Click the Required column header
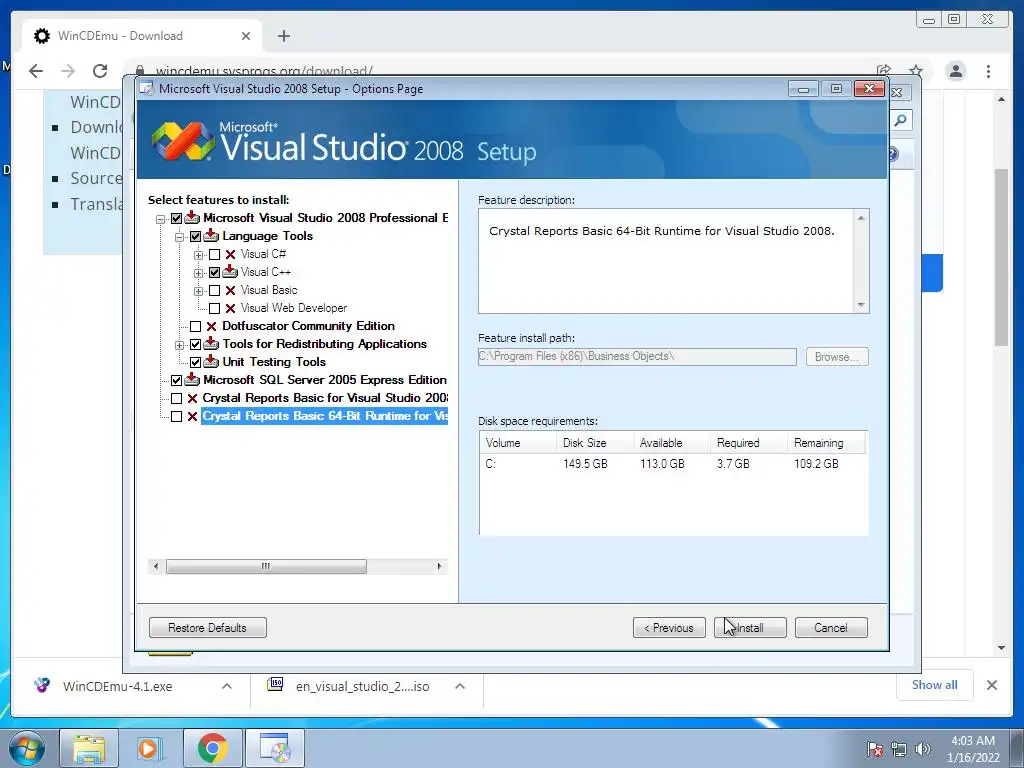The height and width of the screenshot is (768, 1024). (750, 443)
